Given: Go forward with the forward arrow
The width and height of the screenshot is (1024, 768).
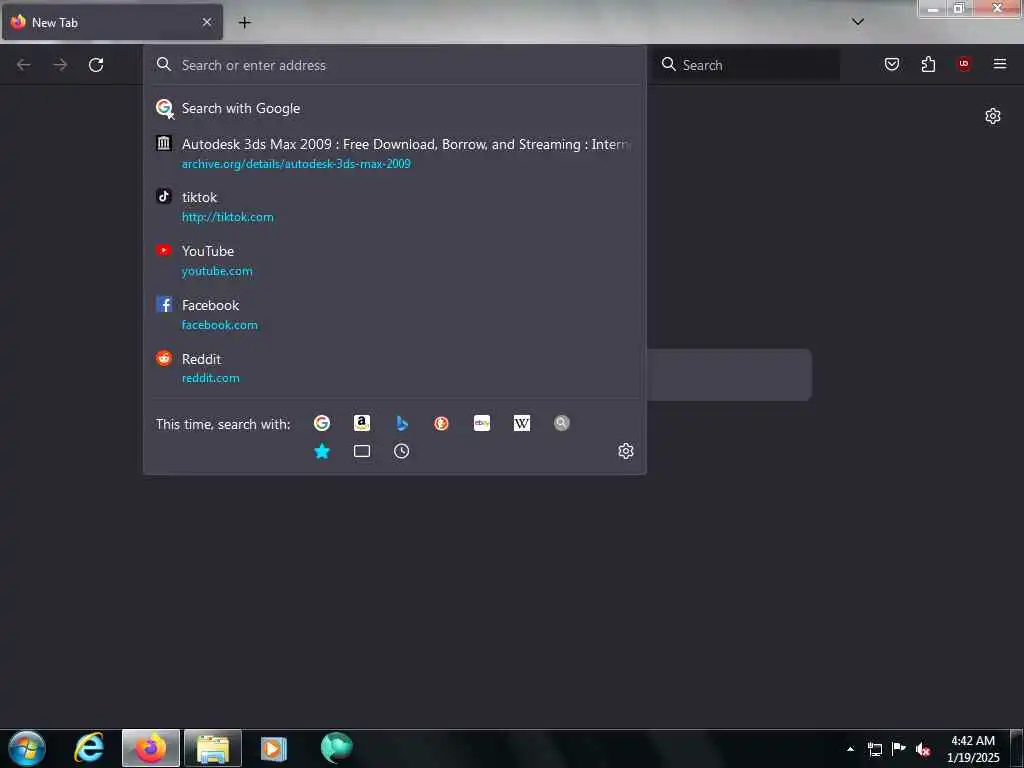Looking at the screenshot, I should pyautogui.click(x=60, y=65).
